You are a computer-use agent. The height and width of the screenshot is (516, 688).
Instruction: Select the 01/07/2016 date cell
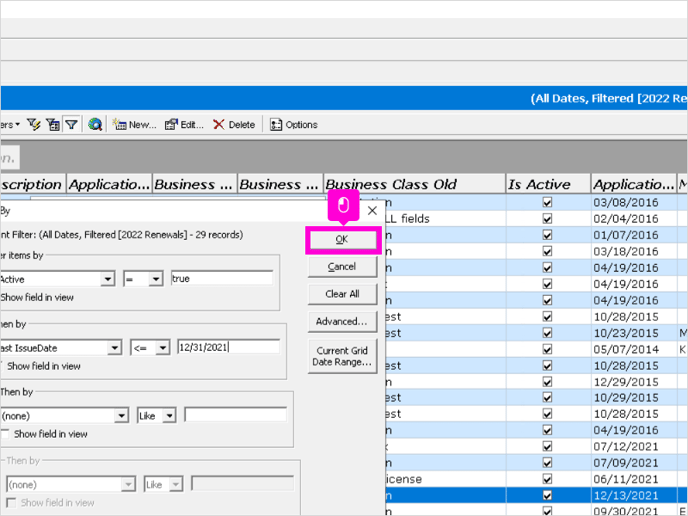634,235
